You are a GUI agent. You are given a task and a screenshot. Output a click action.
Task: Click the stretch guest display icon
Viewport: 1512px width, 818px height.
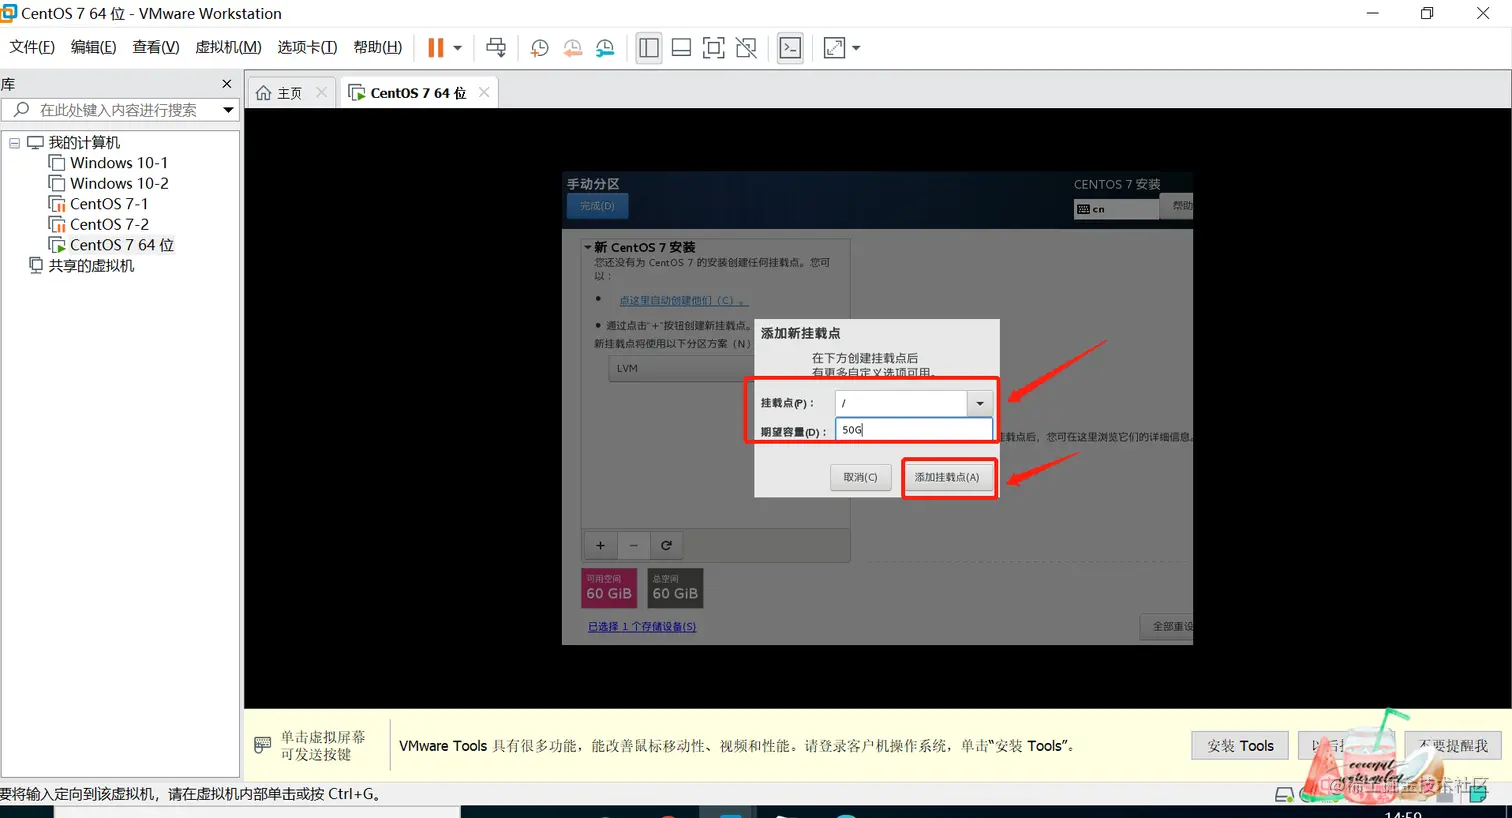(834, 47)
